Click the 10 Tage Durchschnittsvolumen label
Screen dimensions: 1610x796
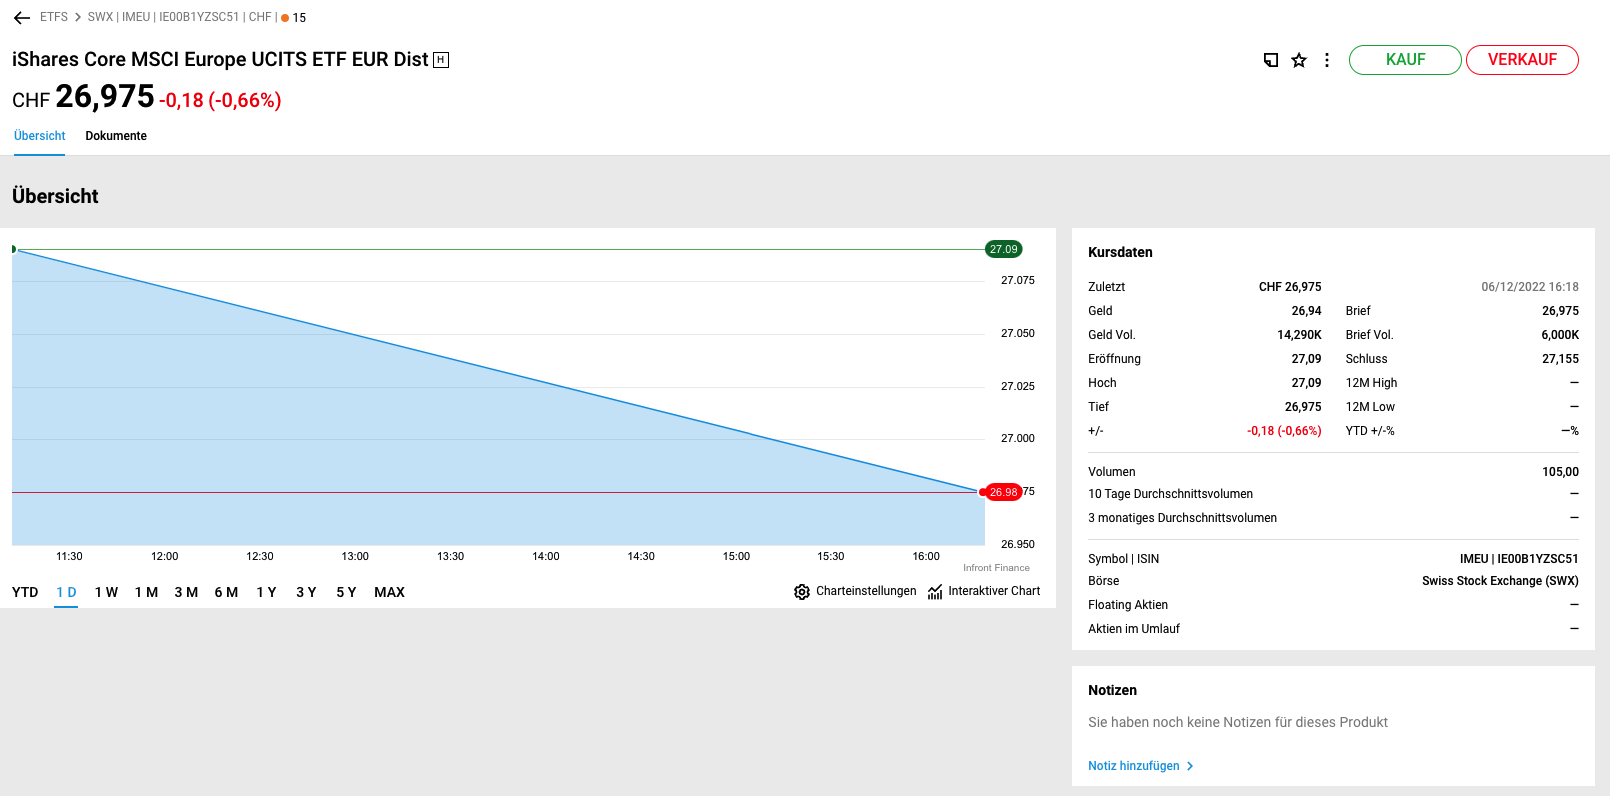[1170, 494]
